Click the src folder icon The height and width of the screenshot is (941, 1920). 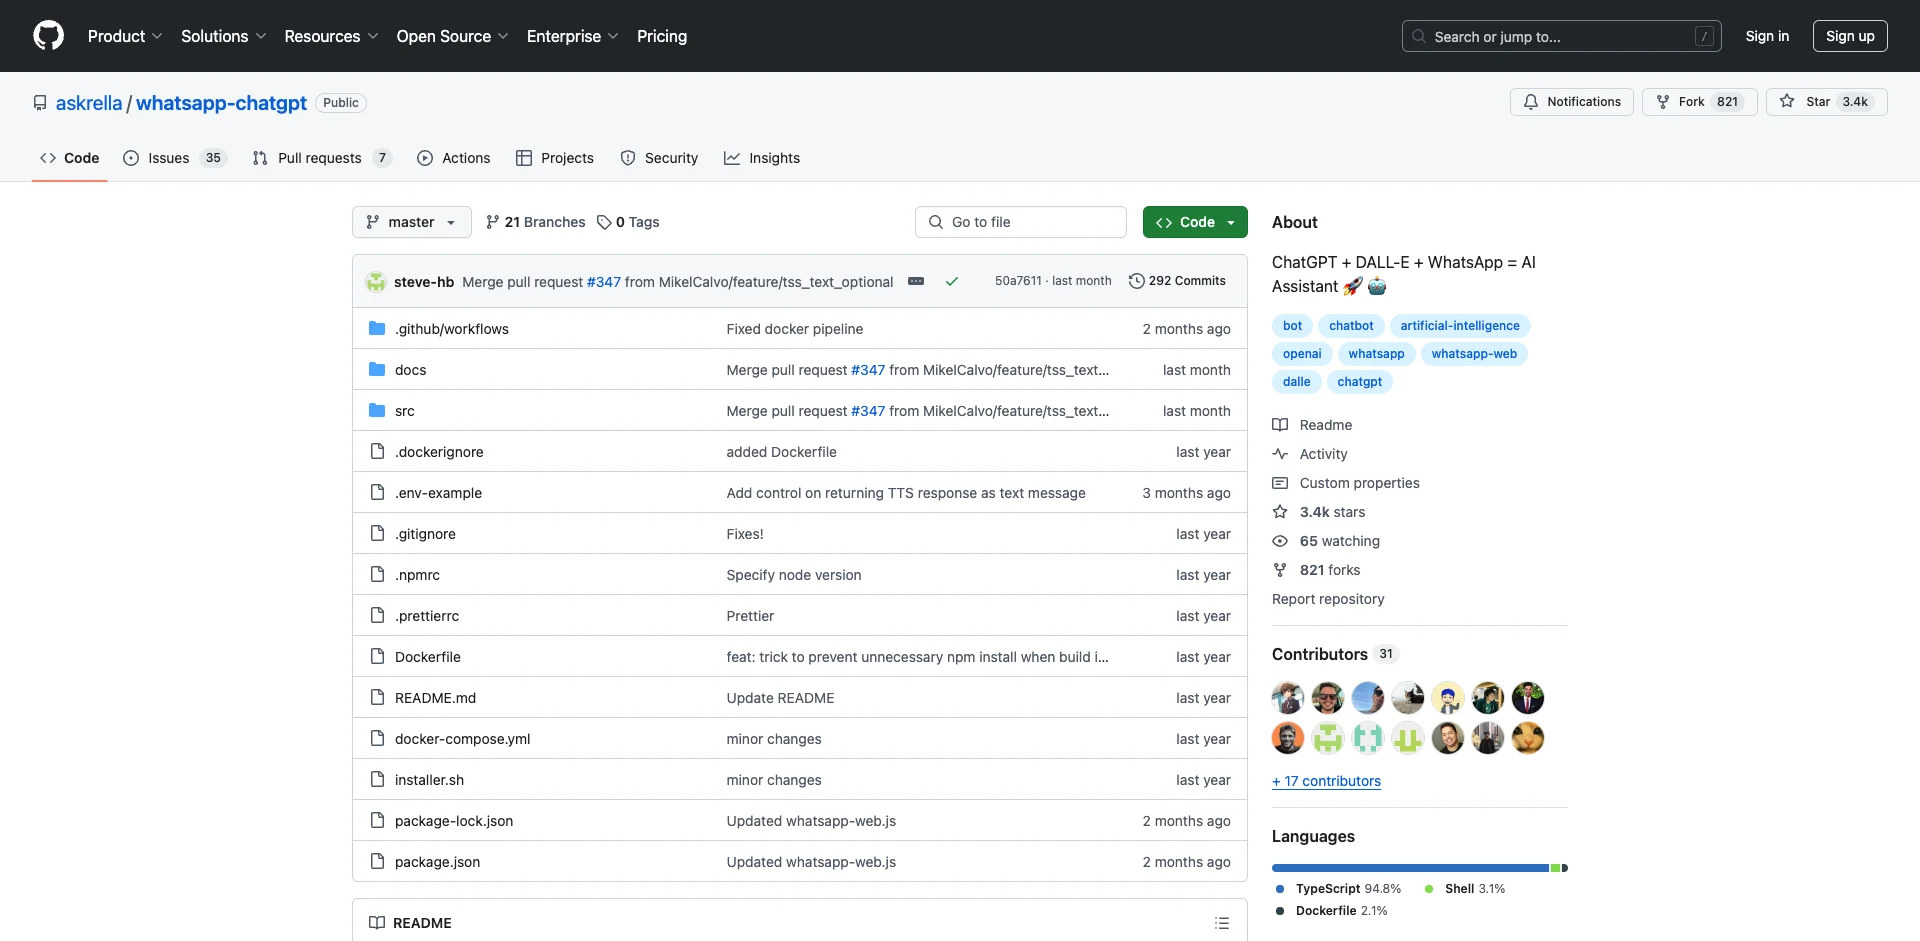tap(377, 411)
